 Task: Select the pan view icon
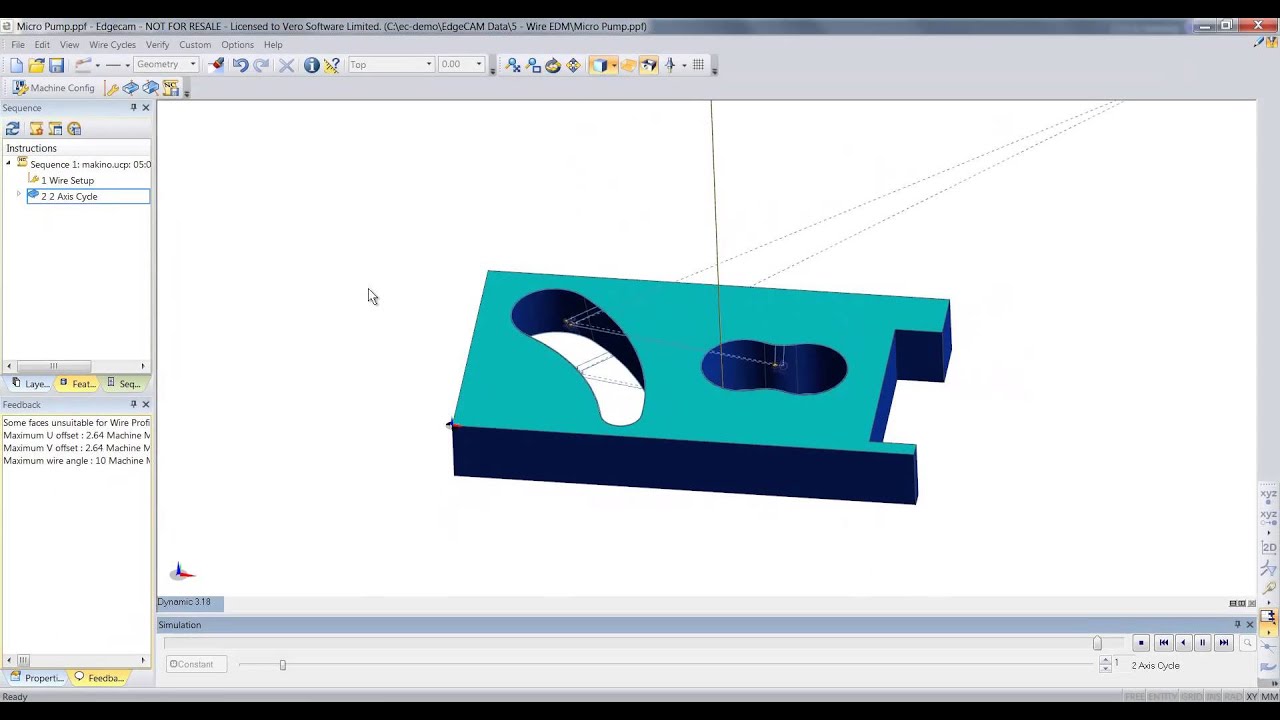(x=573, y=65)
